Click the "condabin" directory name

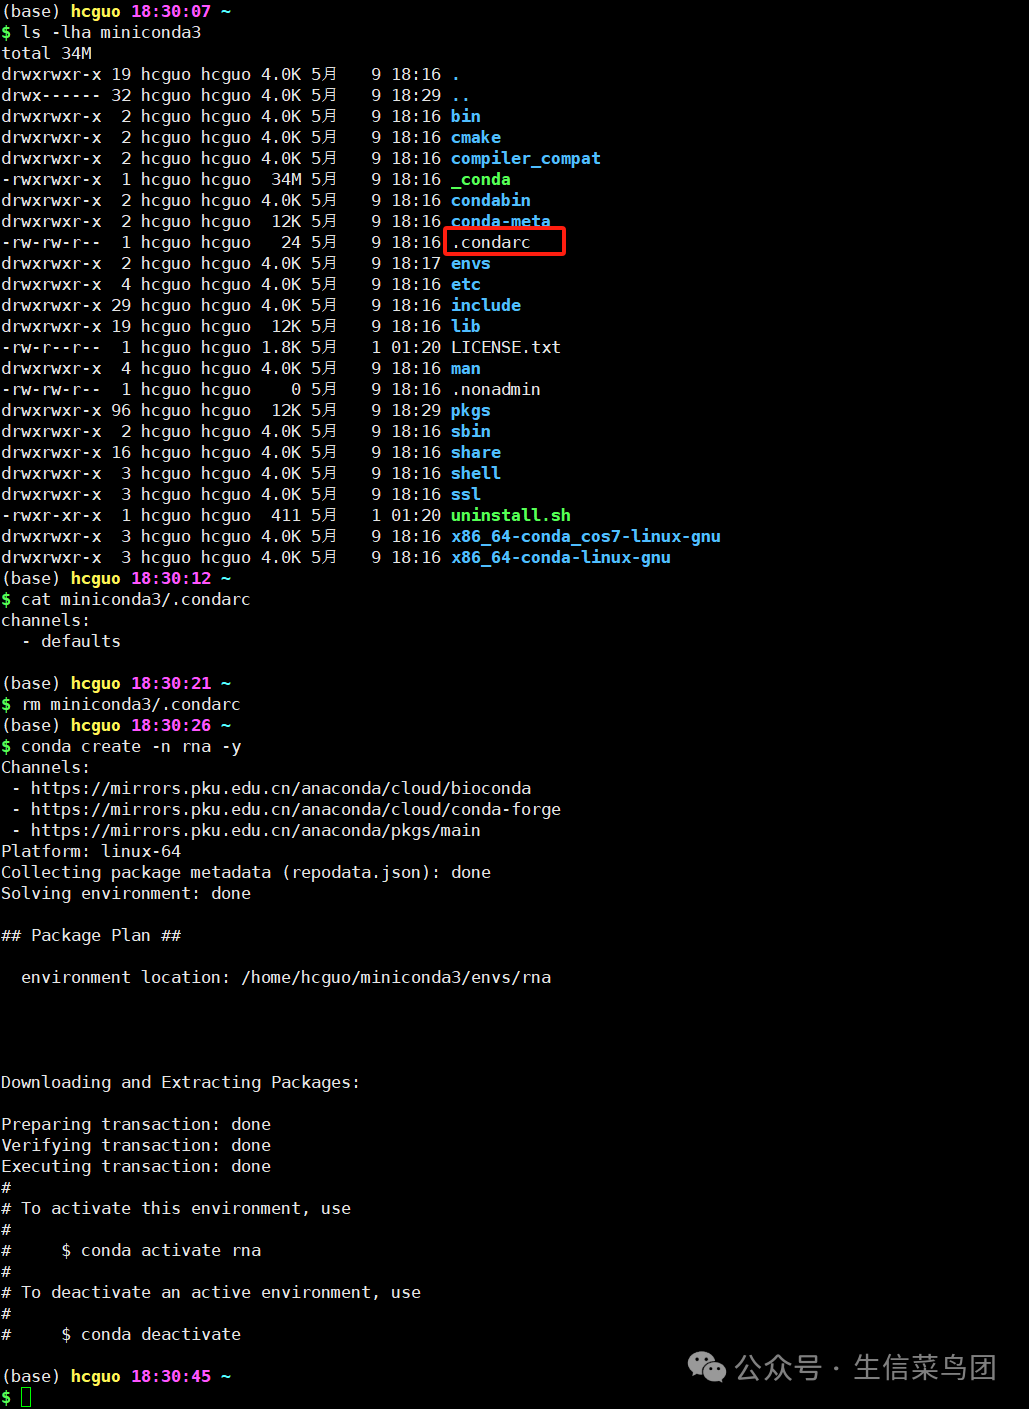coord(491,200)
